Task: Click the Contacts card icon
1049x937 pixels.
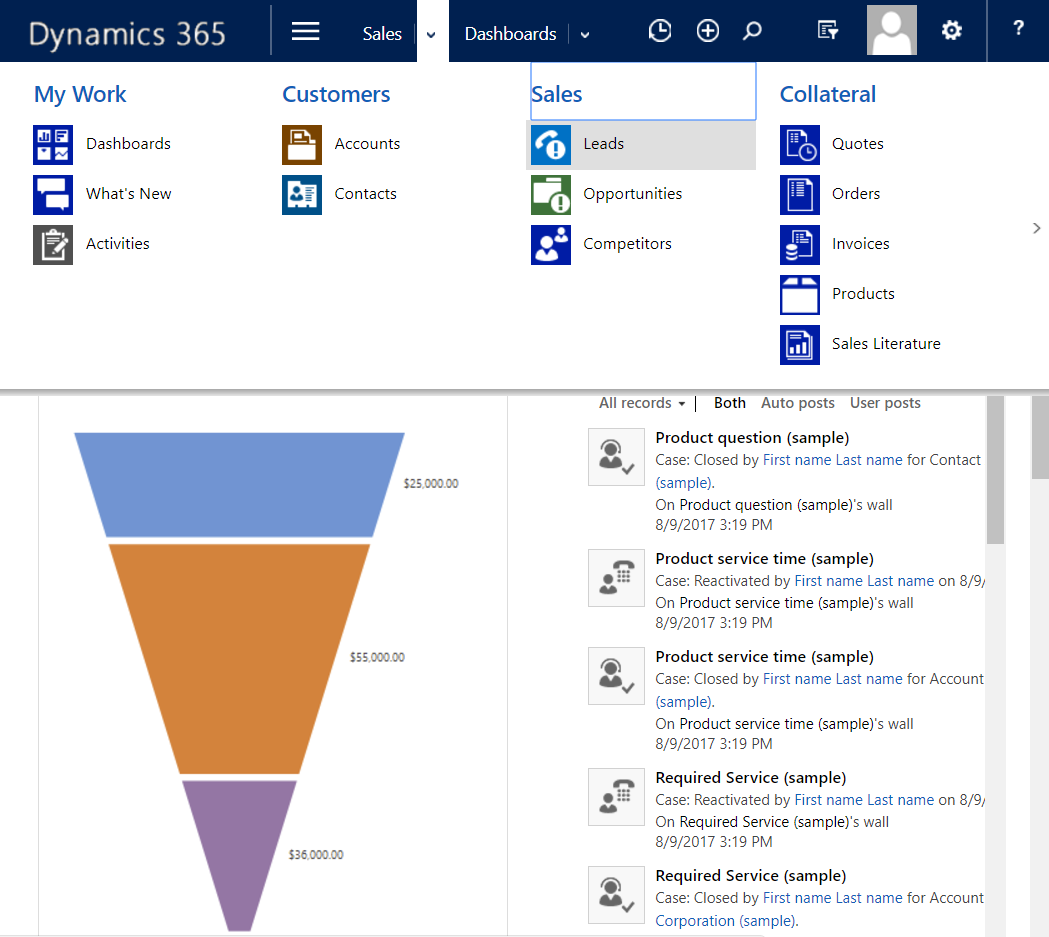Action: [x=302, y=195]
